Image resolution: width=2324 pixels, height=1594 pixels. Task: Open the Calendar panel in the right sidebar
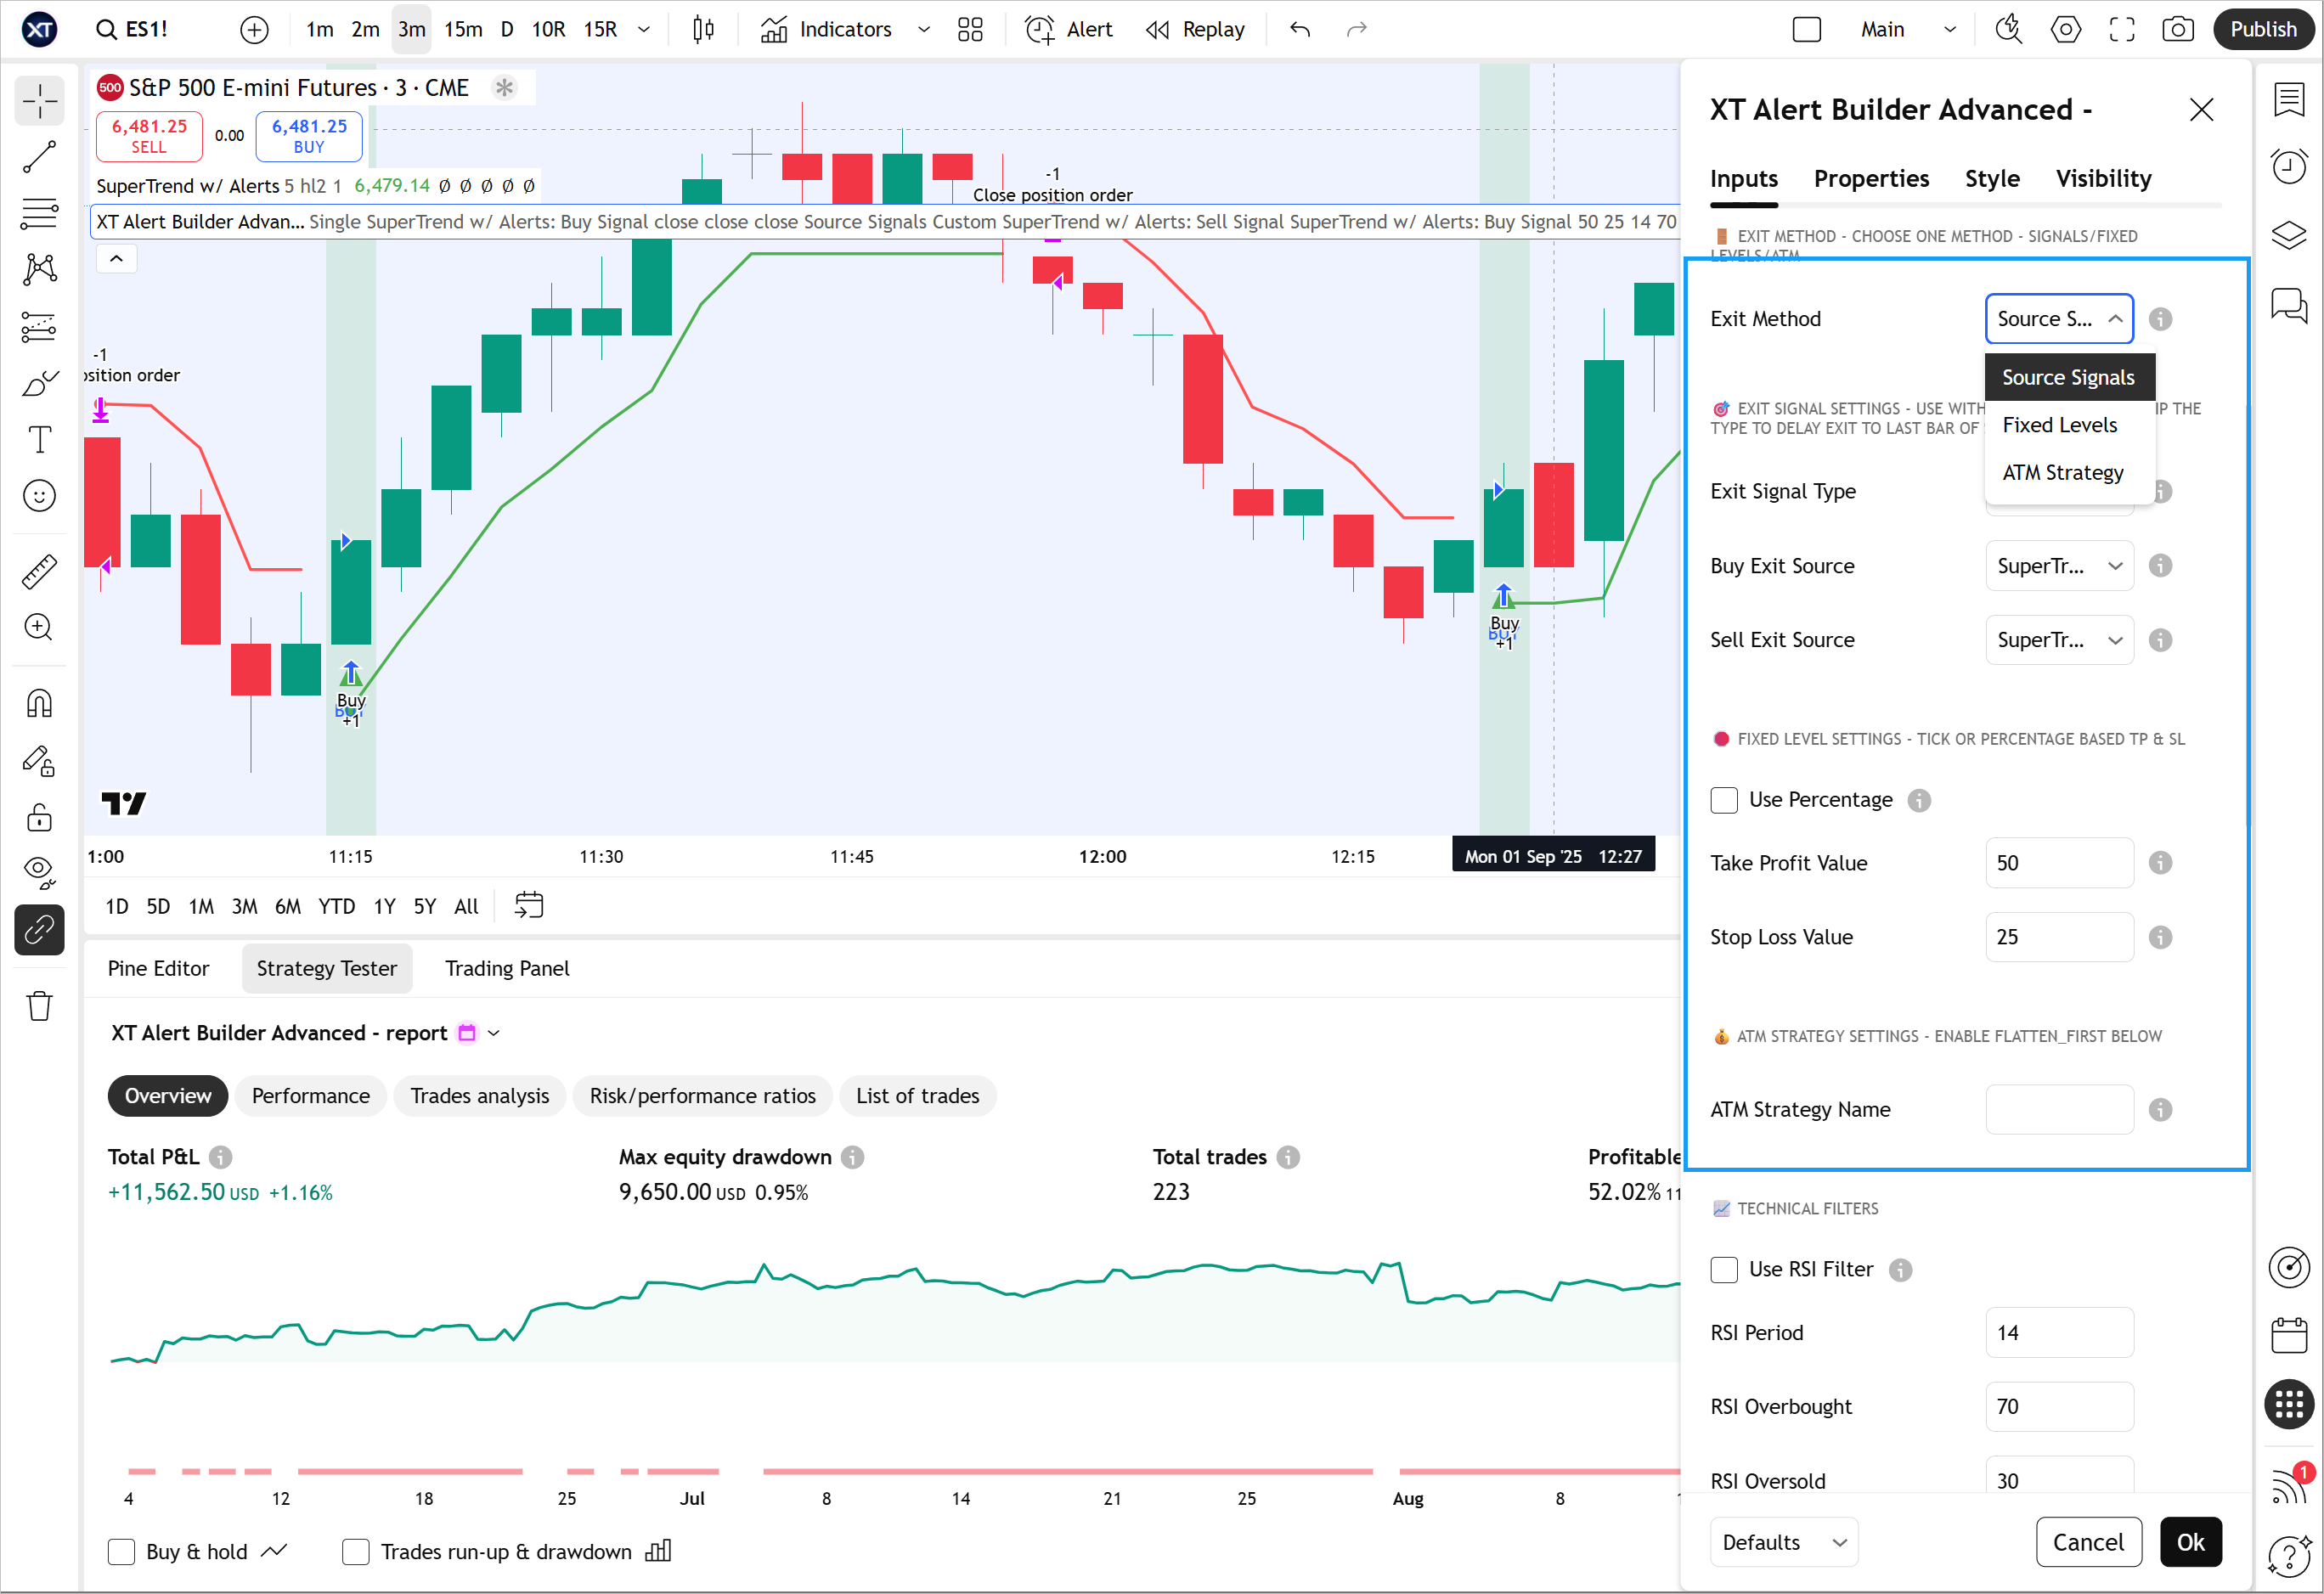[x=2289, y=1335]
